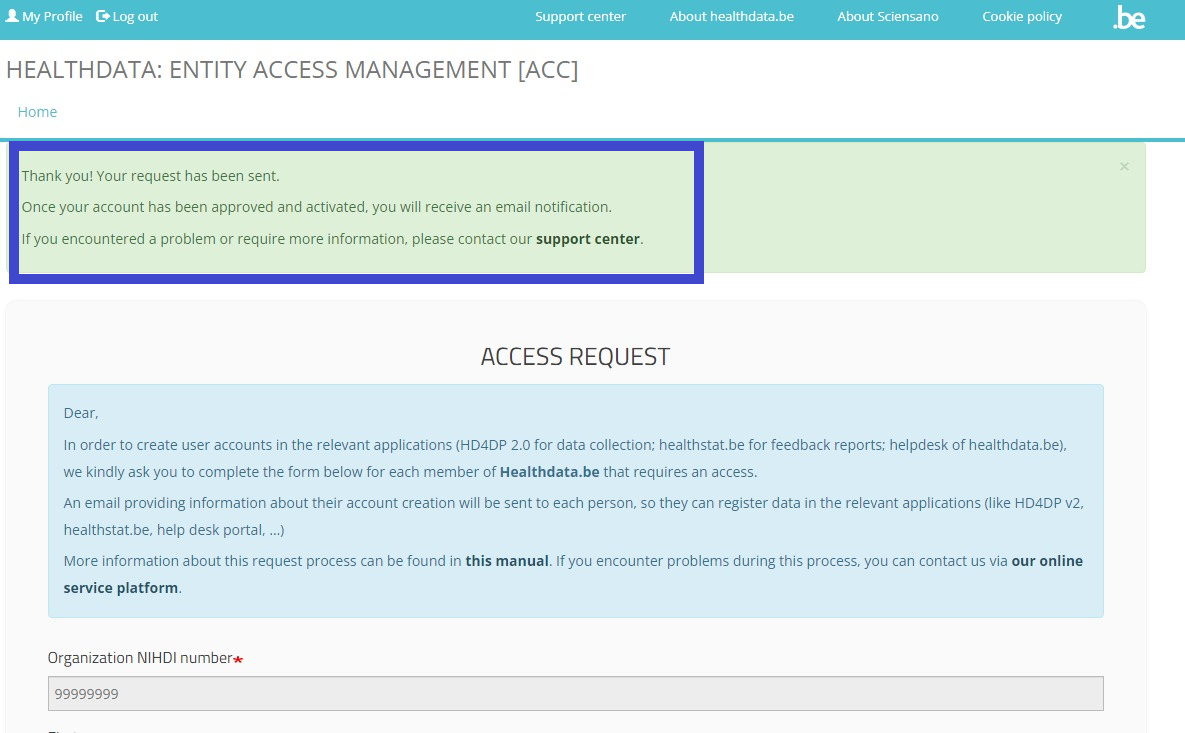
Task: Go to About healthdata.be page
Action: [731, 16]
